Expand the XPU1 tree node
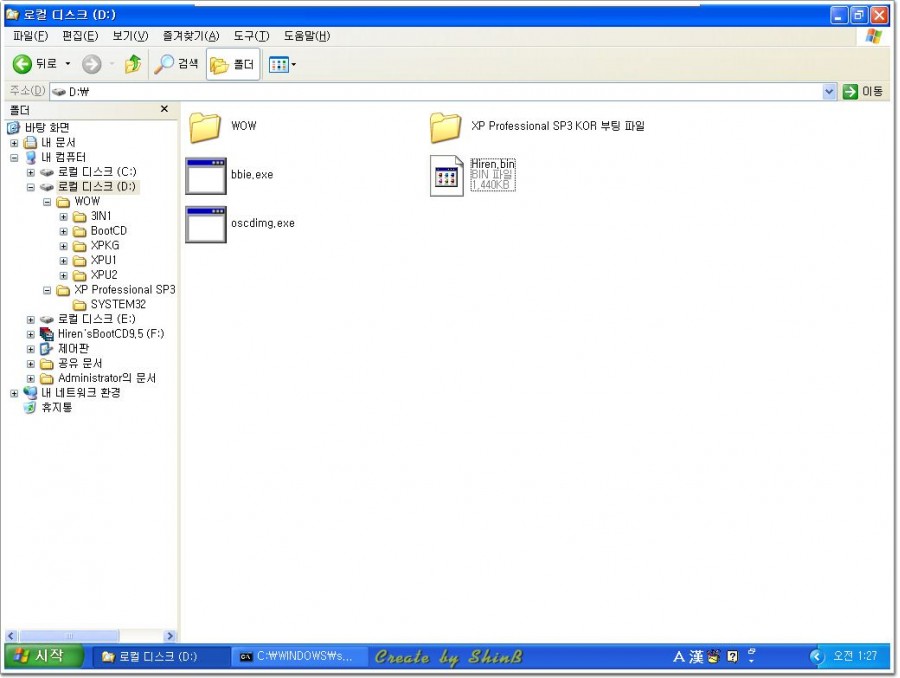The width and height of the screenshot is (900, 678). pos(64,261)
